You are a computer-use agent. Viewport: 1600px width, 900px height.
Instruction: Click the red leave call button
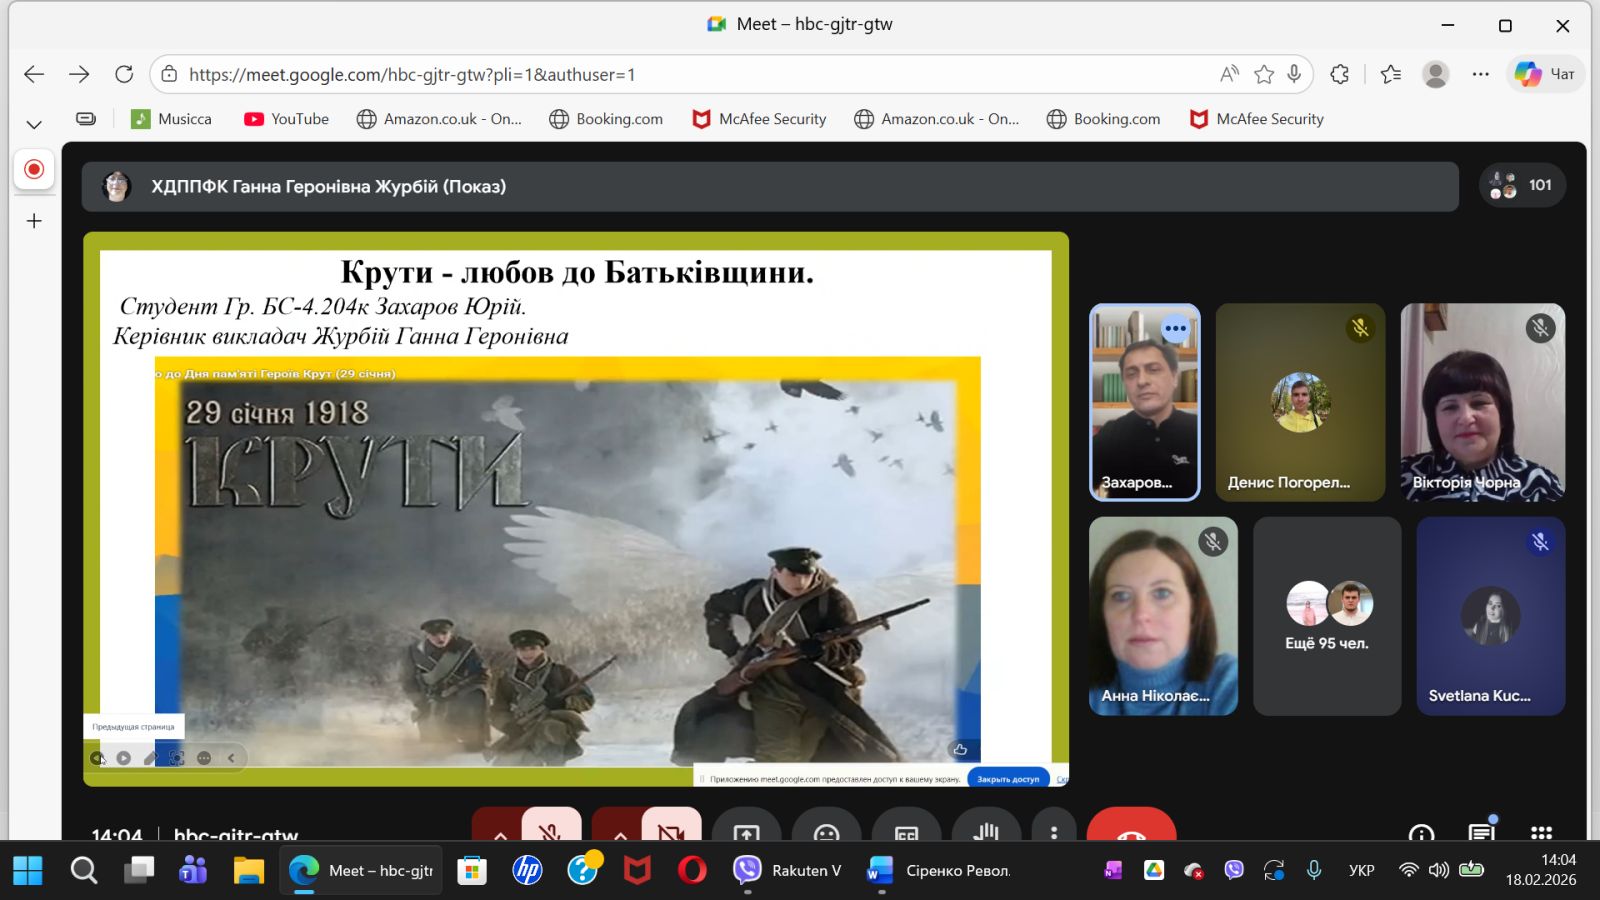(x=1131, y=829)
